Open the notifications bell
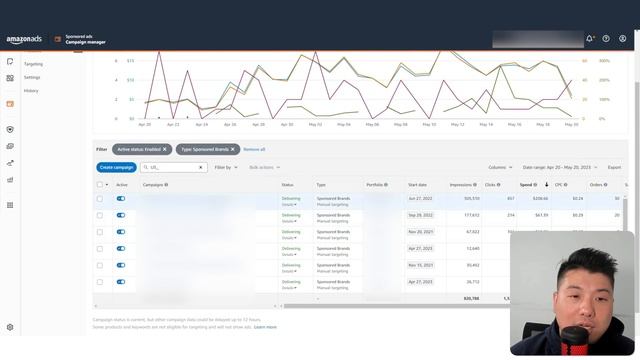 click(590, 38)
